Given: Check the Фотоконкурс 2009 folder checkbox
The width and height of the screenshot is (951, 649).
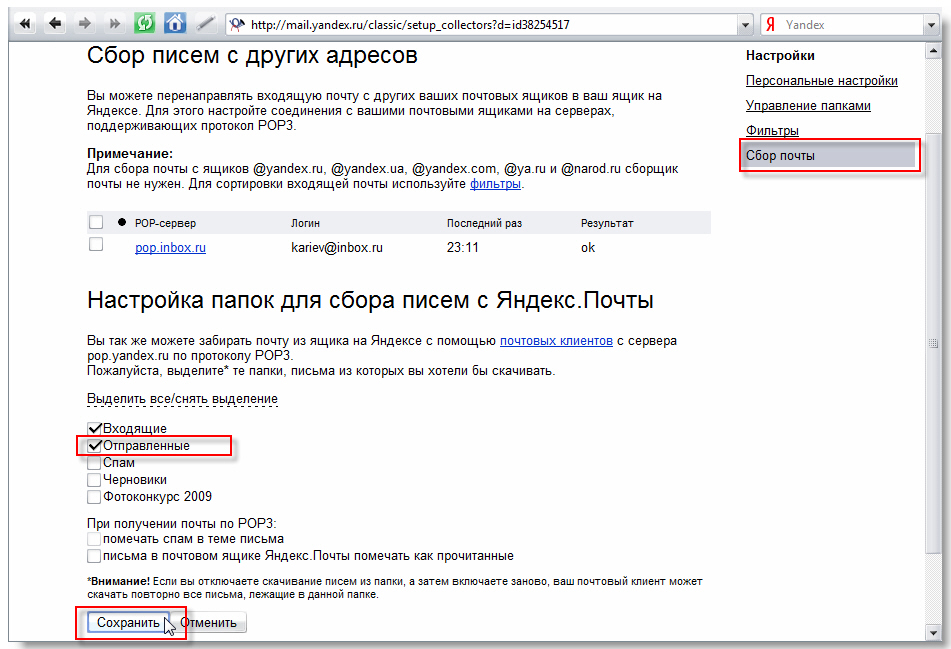Looking at the screenshot, I should pos(94,497).
